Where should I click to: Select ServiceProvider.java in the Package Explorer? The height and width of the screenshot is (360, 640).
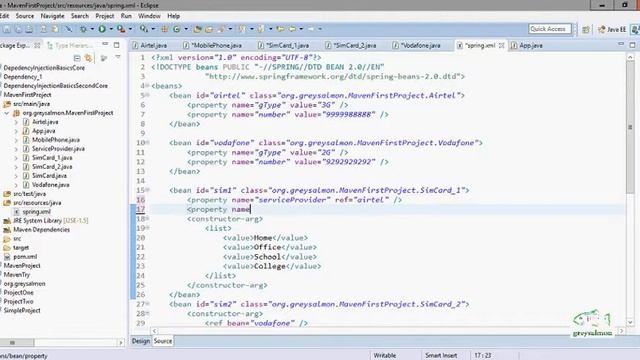coord(58,149)
